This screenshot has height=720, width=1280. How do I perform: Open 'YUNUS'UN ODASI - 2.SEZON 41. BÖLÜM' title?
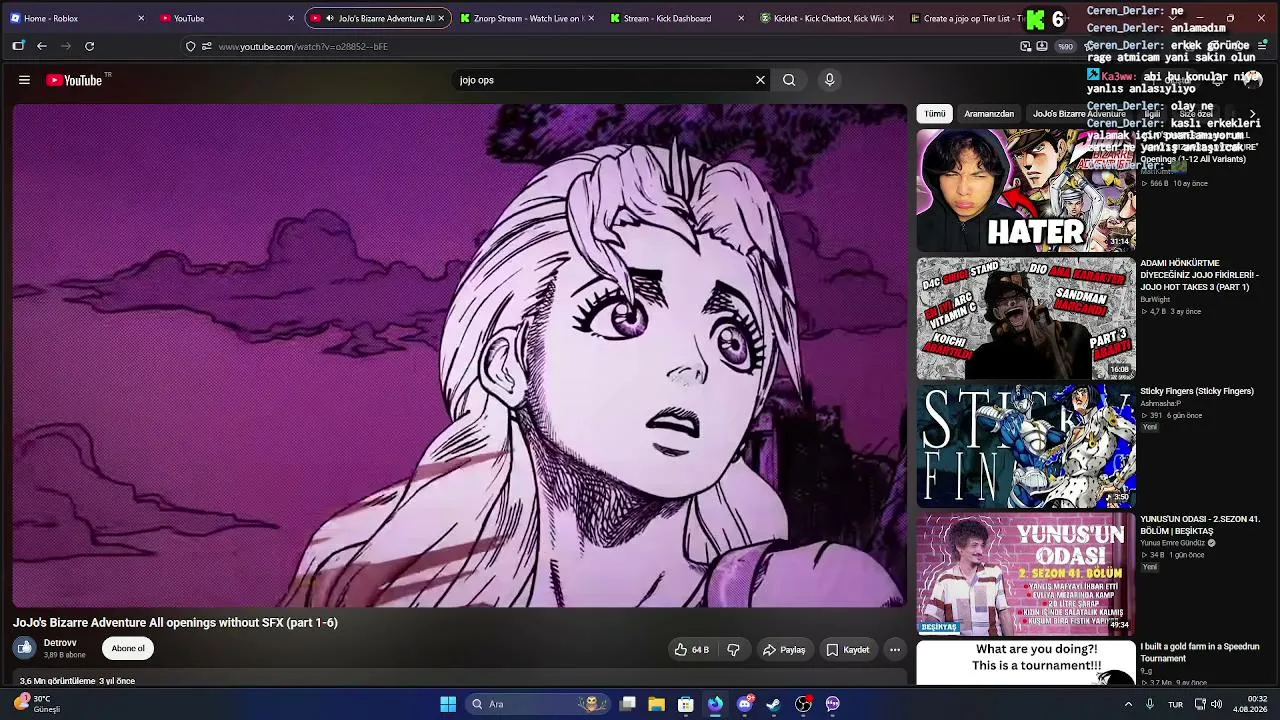tap(1200, 525)
